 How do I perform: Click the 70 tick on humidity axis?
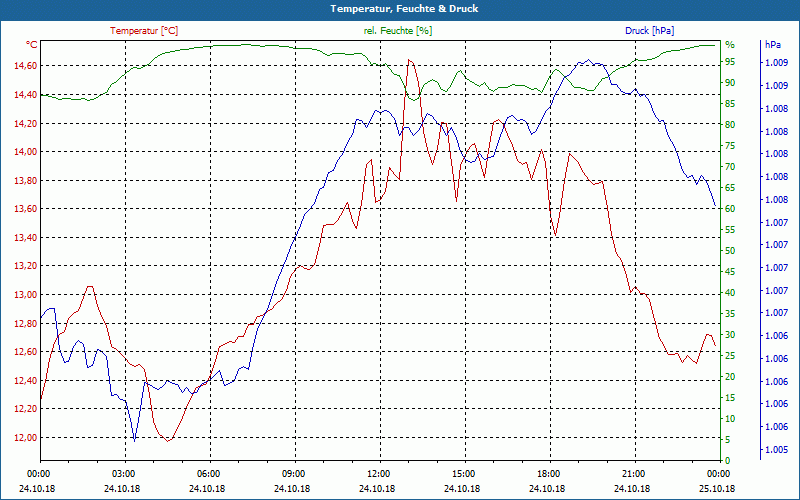[x=730, y=167]
